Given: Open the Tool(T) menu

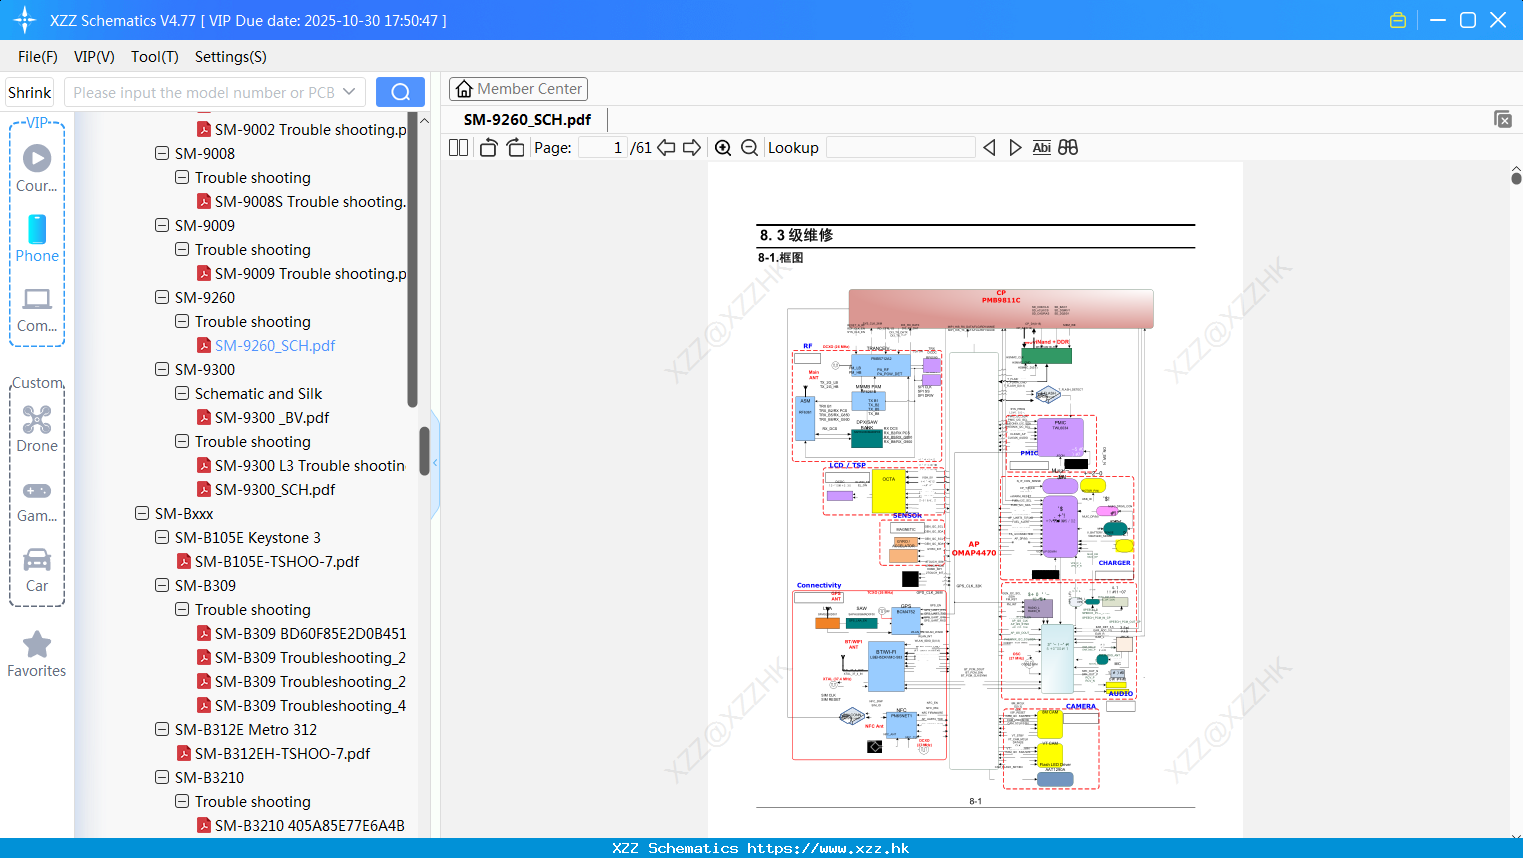Looking at the screenshot, I should click(155, 57).
